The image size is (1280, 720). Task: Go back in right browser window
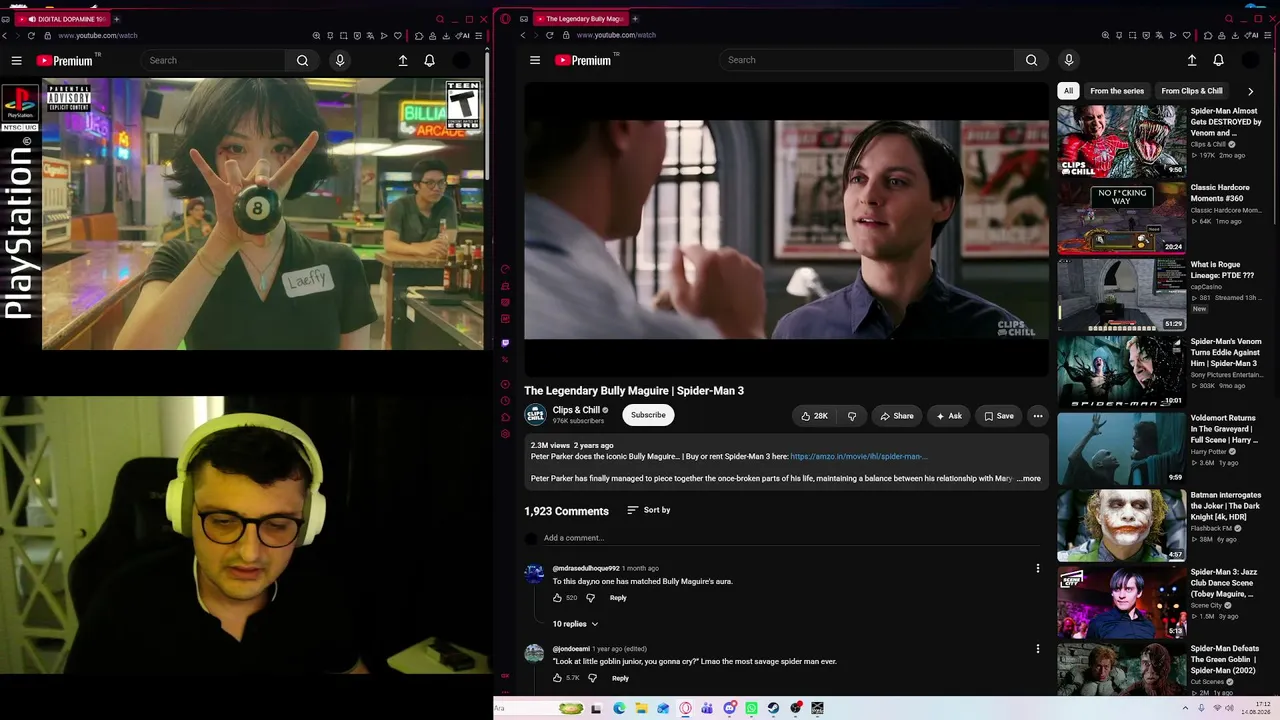[522, 35]
